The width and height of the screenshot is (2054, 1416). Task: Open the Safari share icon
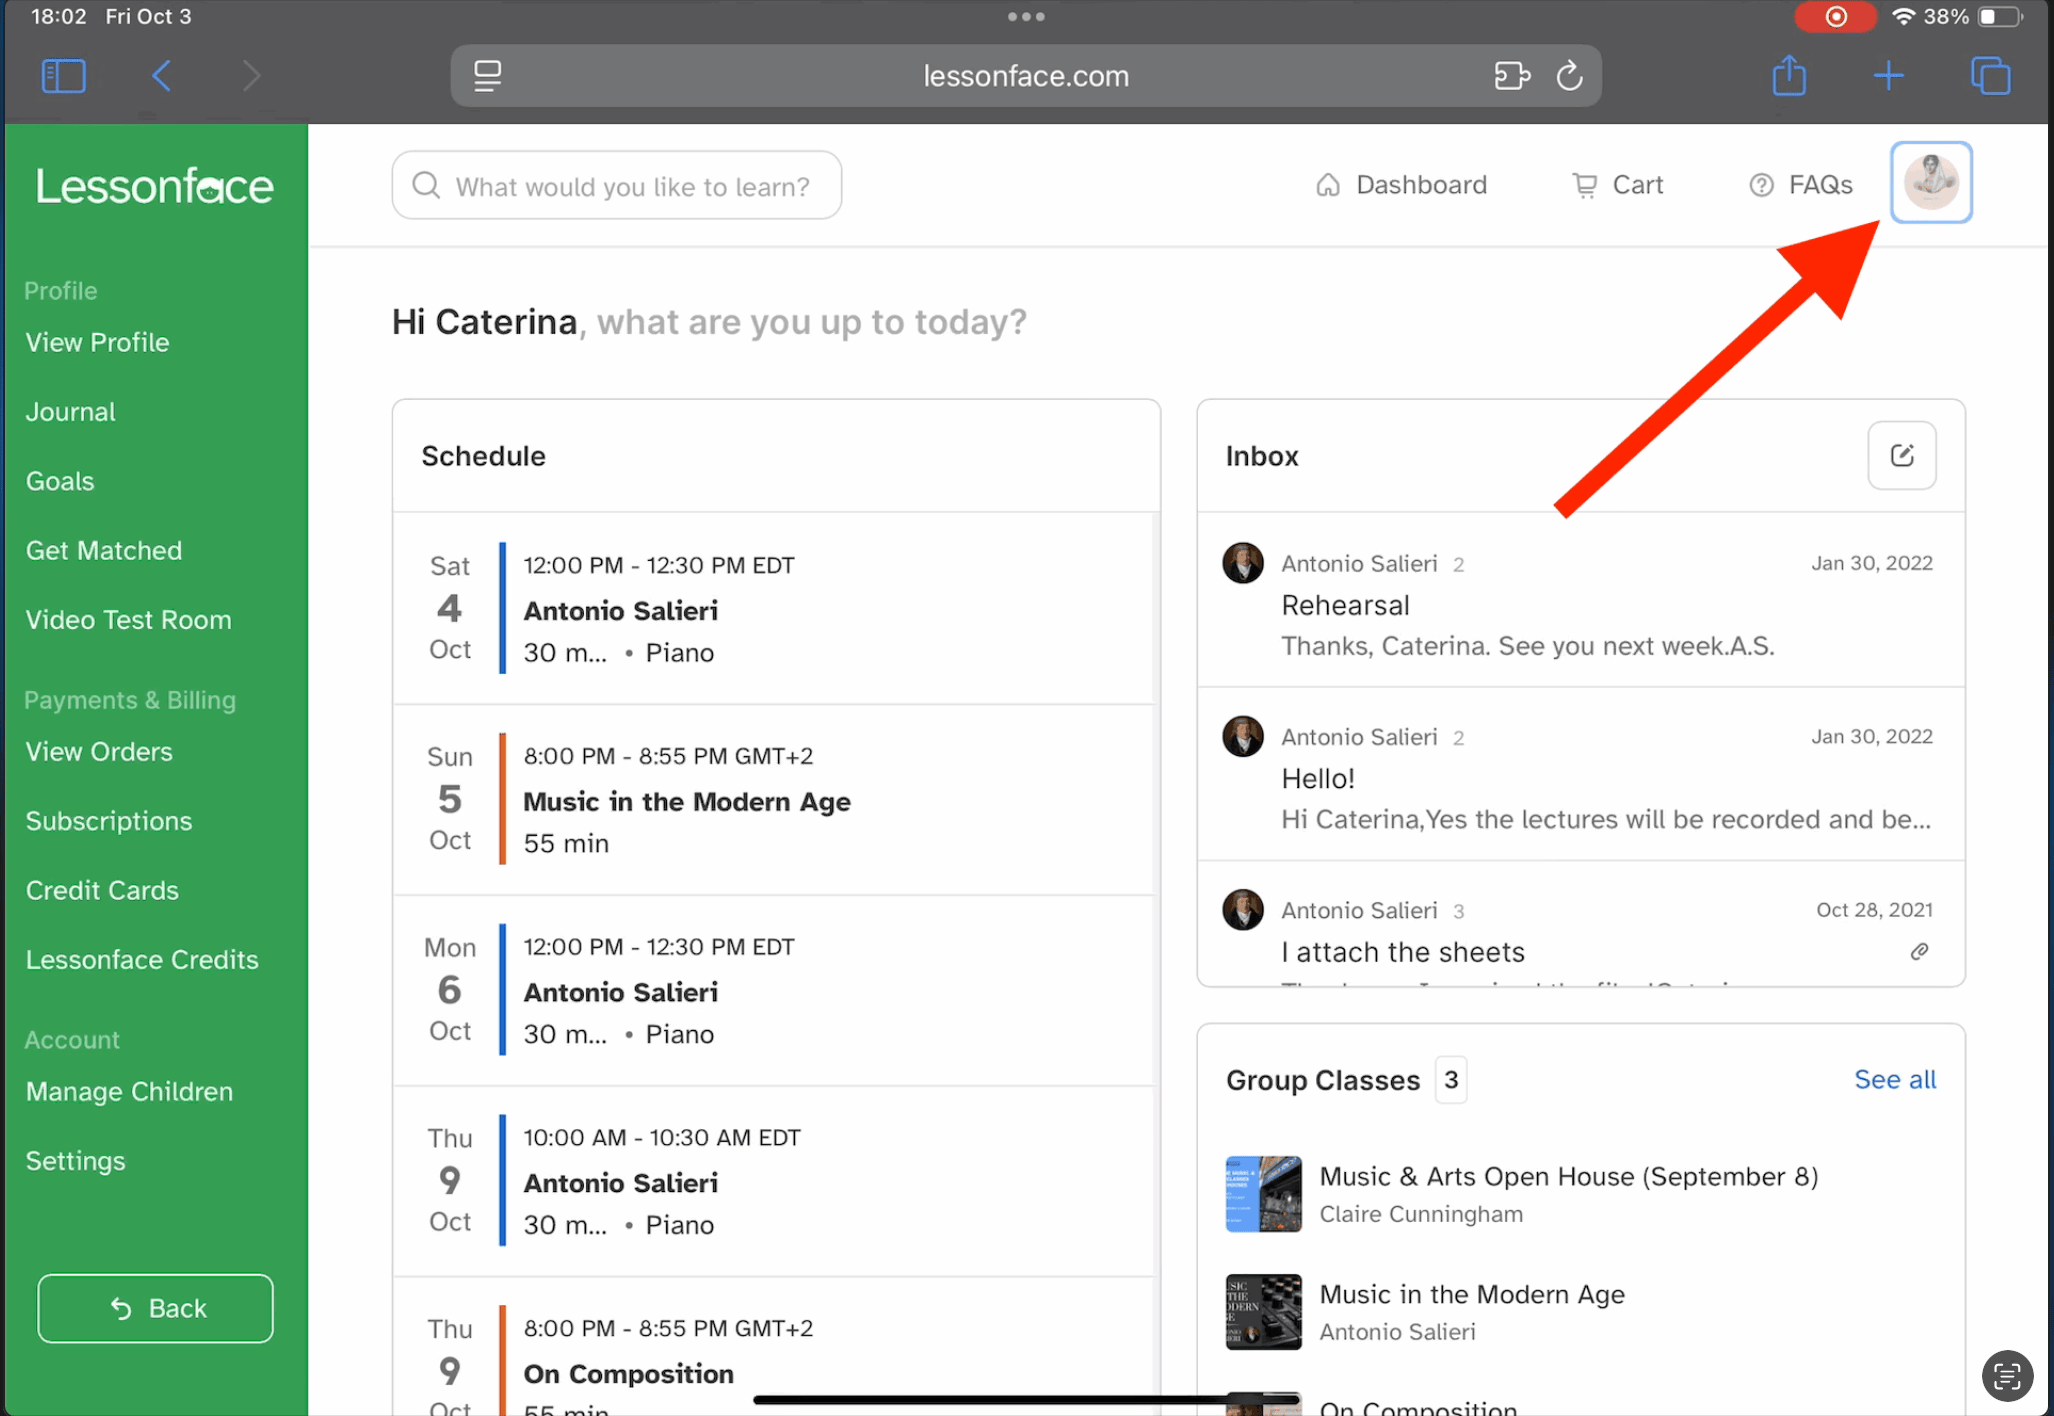1789,75
